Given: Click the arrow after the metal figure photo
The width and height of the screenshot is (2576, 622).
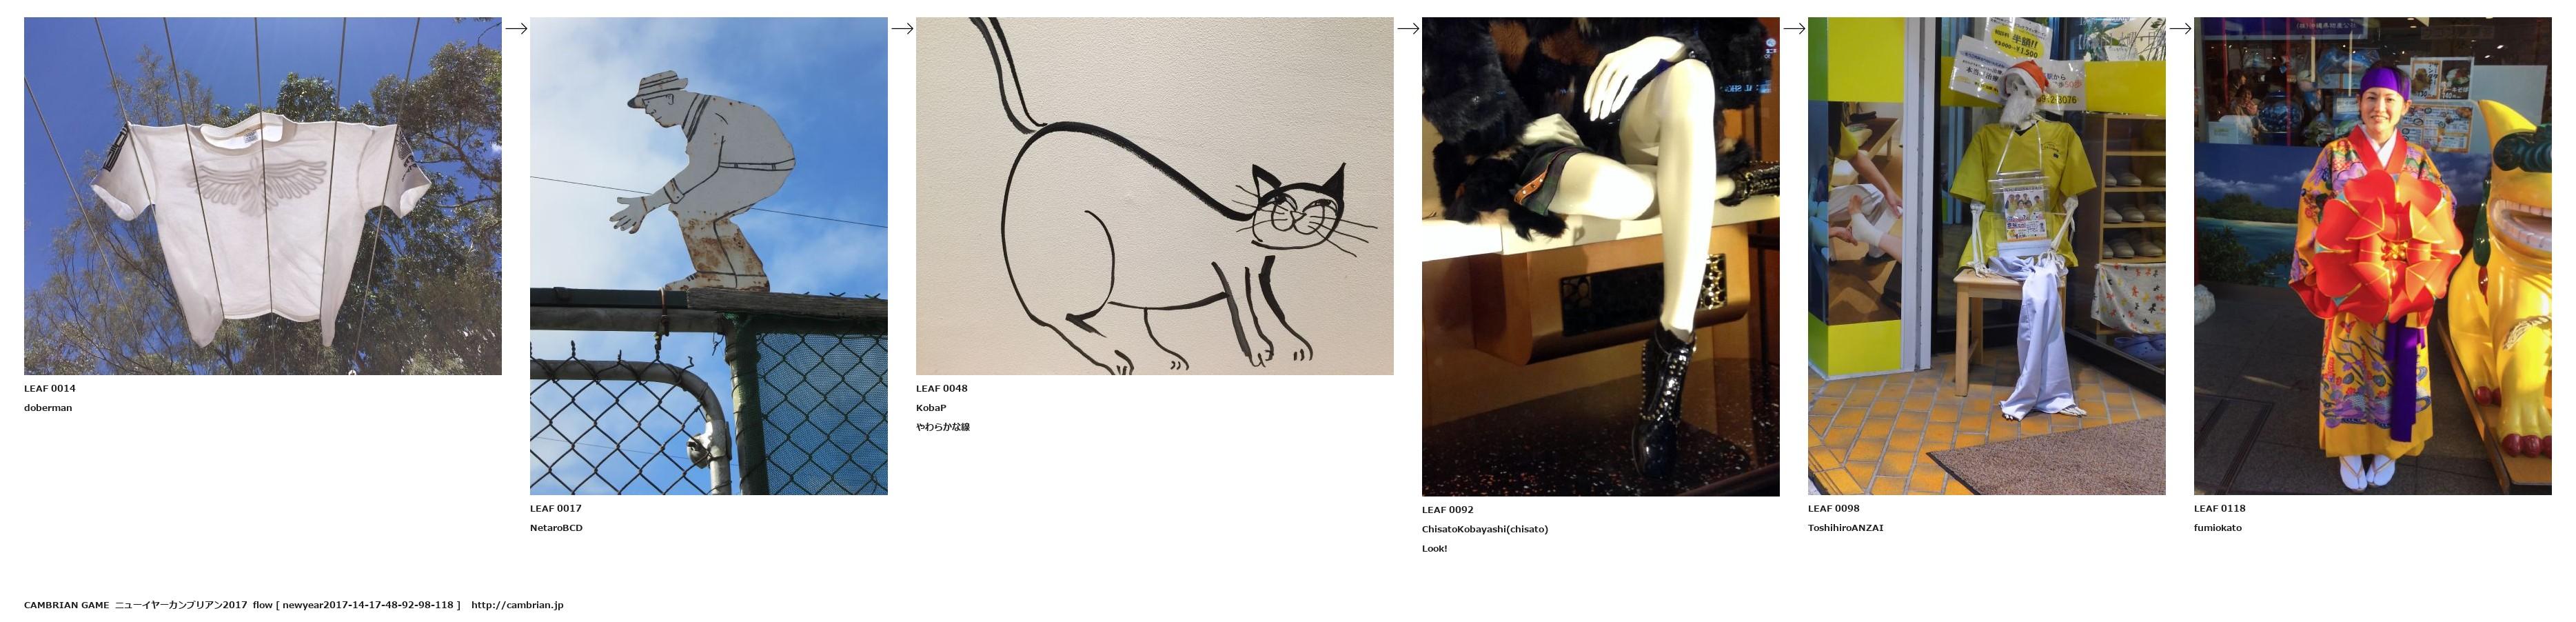Looking at the screenshot, I should pos(902,29).
